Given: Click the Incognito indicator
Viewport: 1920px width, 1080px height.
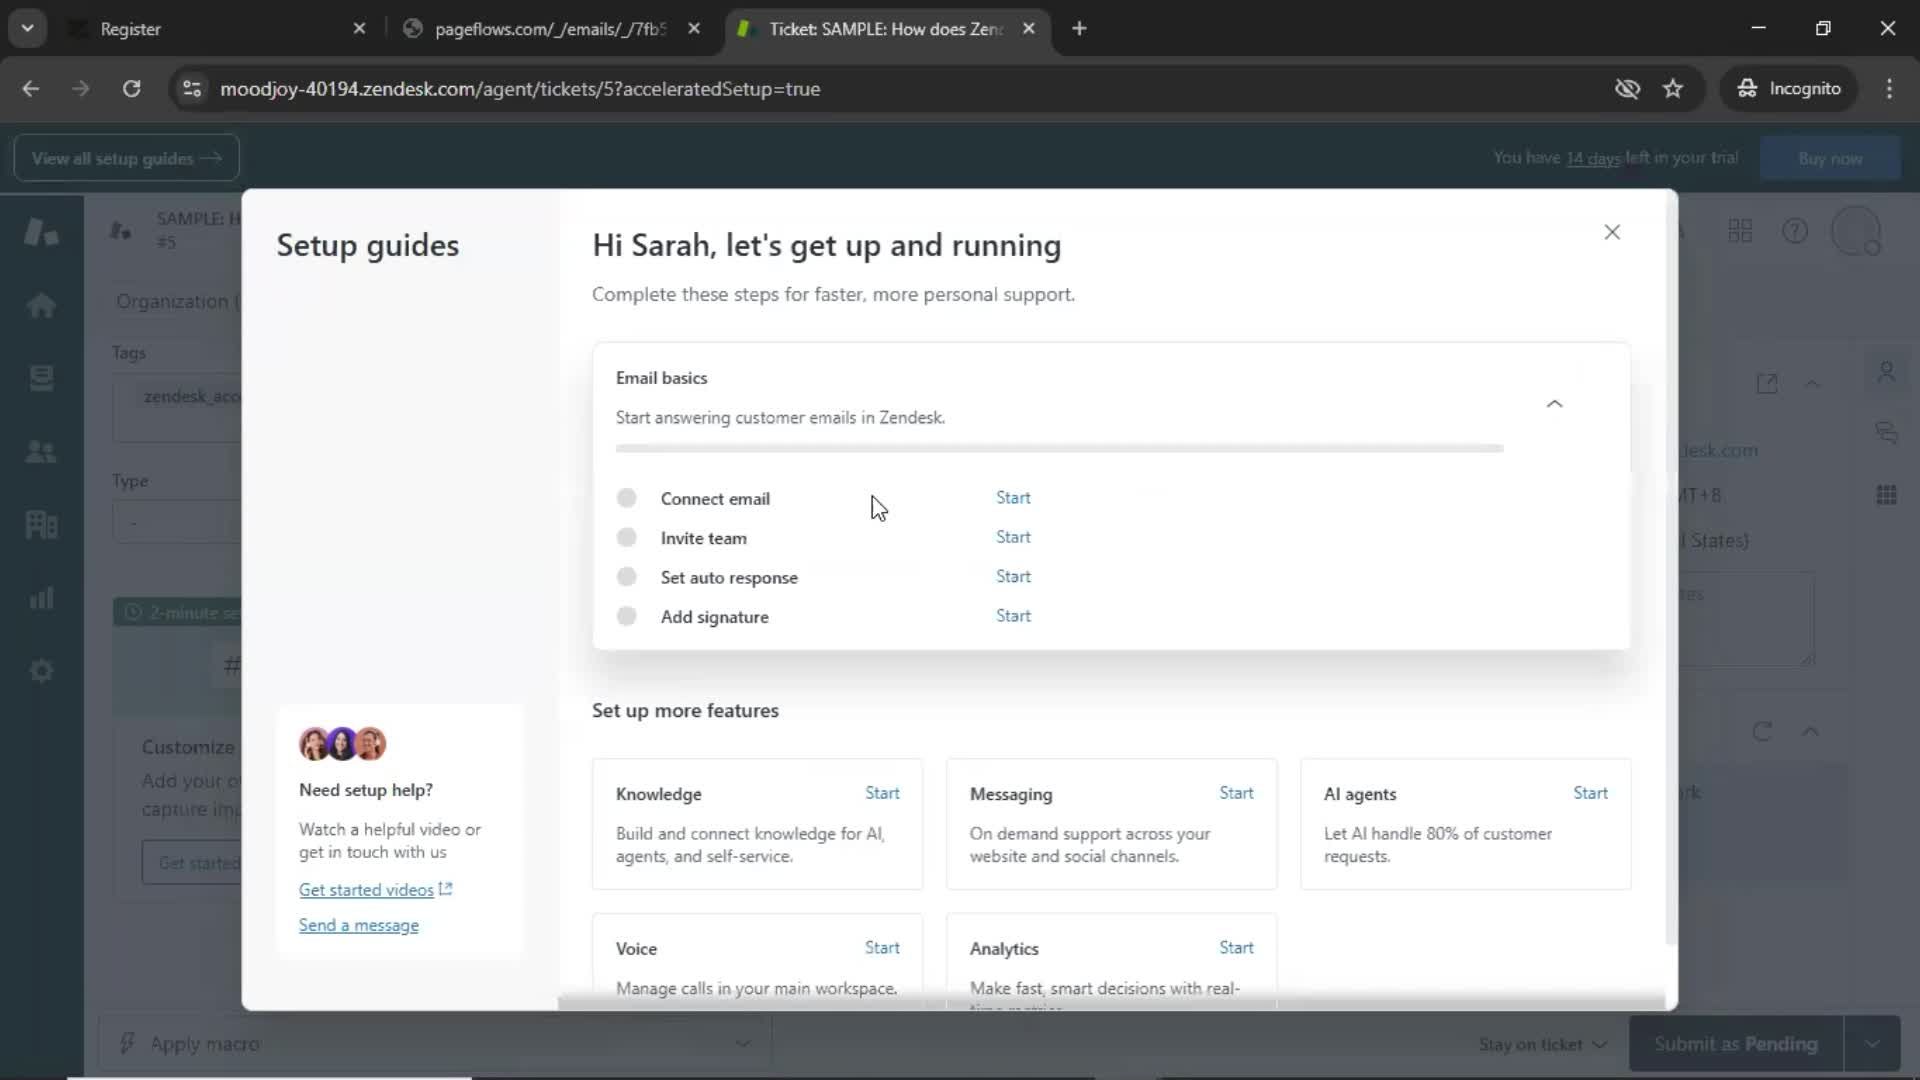Looking at the screenshot, I should 1788,89.
